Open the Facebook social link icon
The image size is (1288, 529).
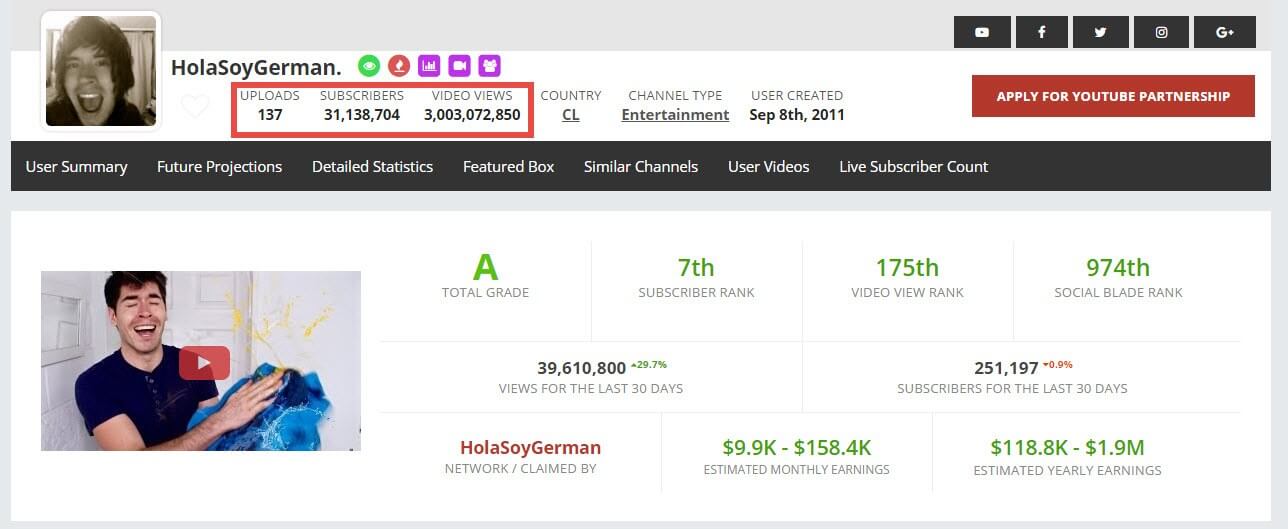[1041, 32]
